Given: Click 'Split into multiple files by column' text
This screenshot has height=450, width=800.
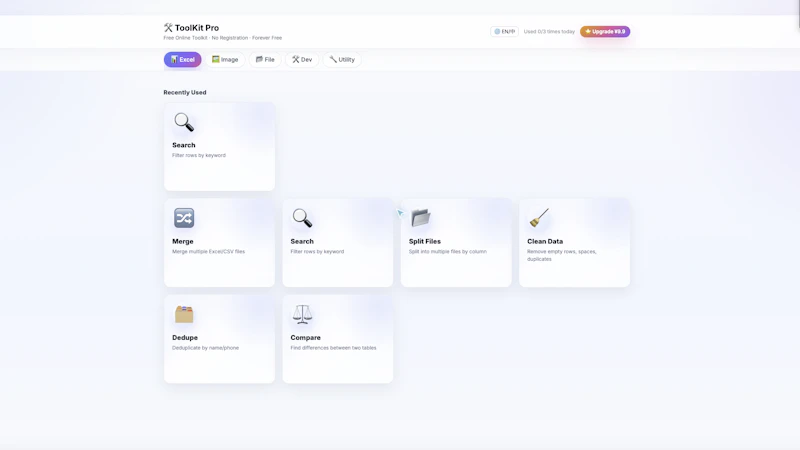Looking at the screenshot, I should click(x=447, y=252).
